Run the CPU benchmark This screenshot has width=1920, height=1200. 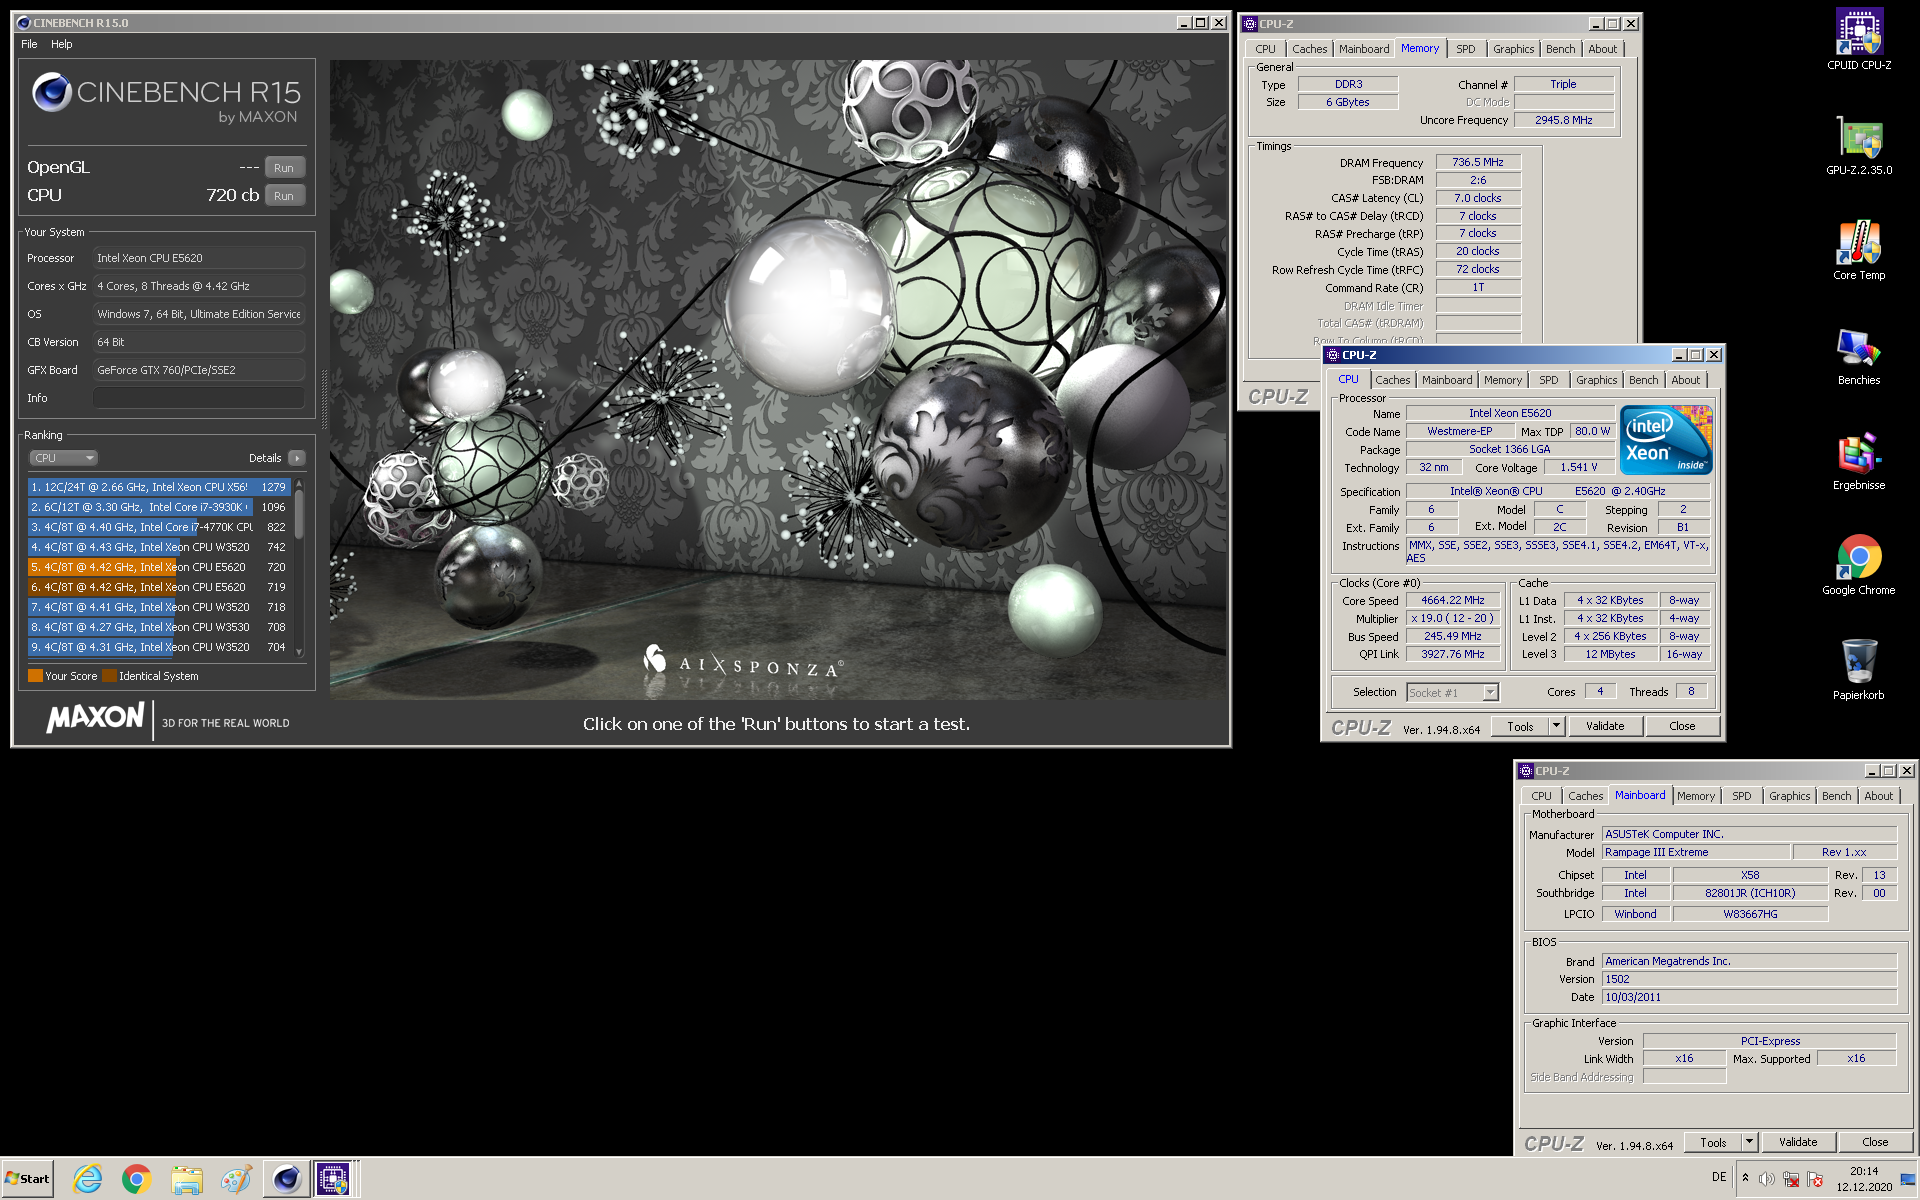tap(284, 196)
